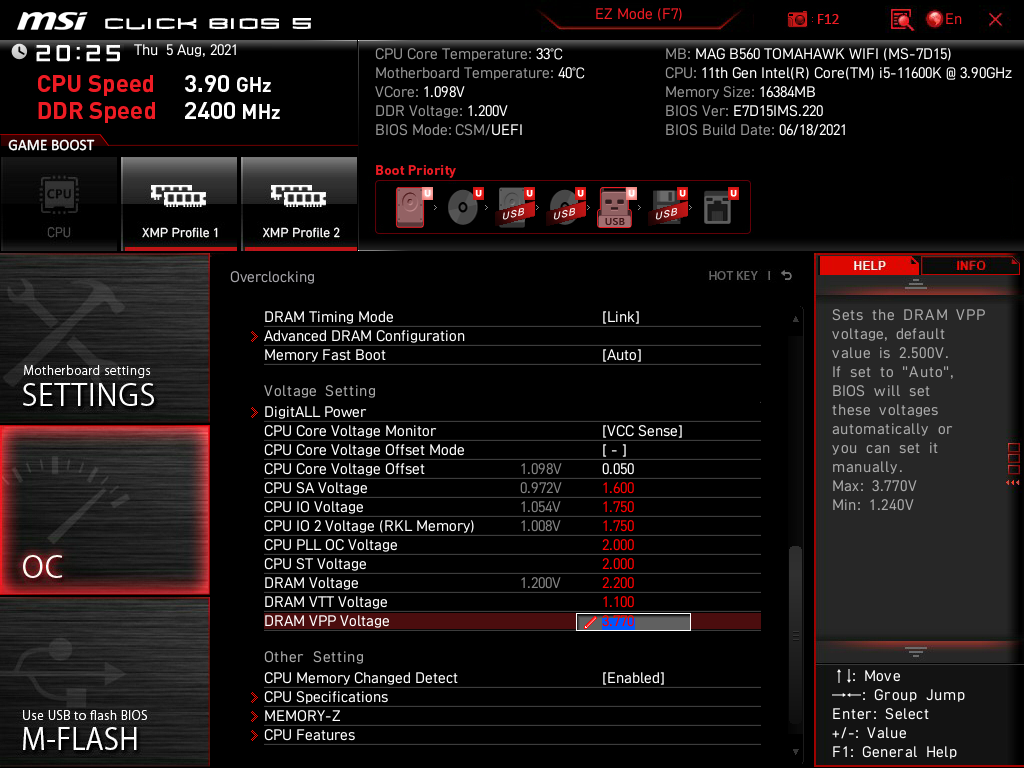Open the SETTINGS motherboard section
The image size is (1024, 768).
click(104, 338)
